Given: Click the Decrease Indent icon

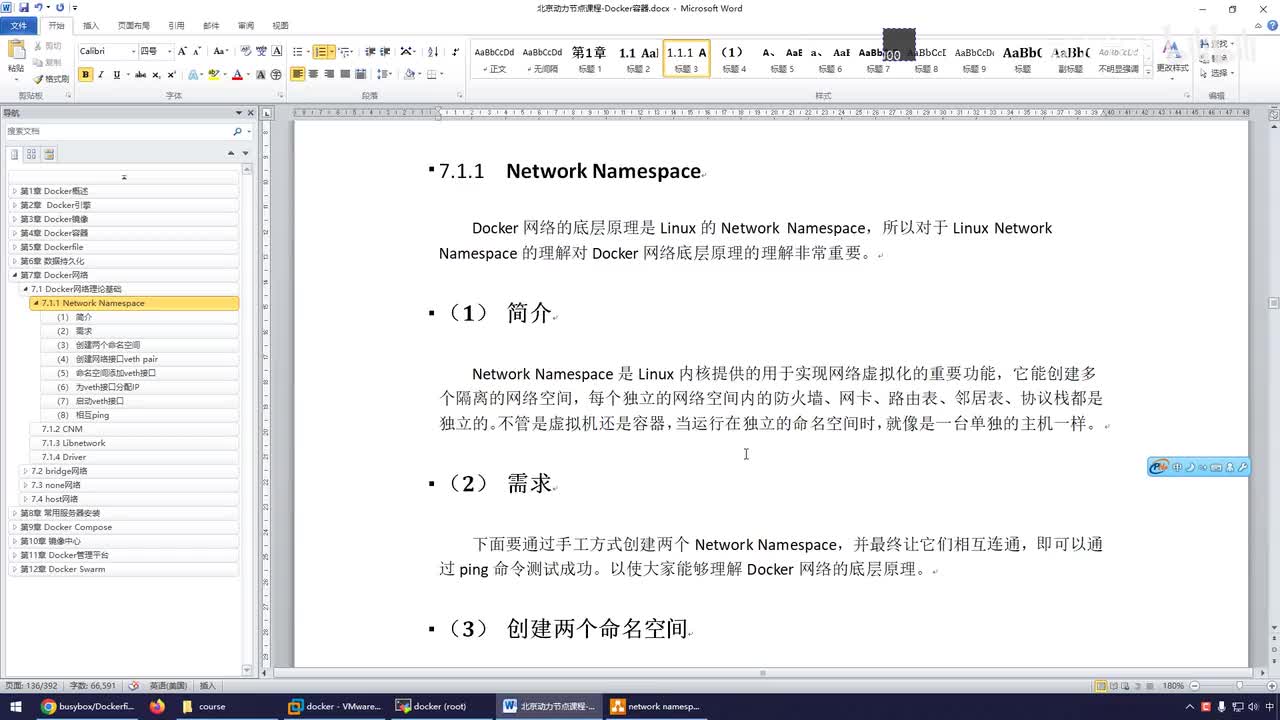Looking at the screenshot, I should [x=370, y=51].
